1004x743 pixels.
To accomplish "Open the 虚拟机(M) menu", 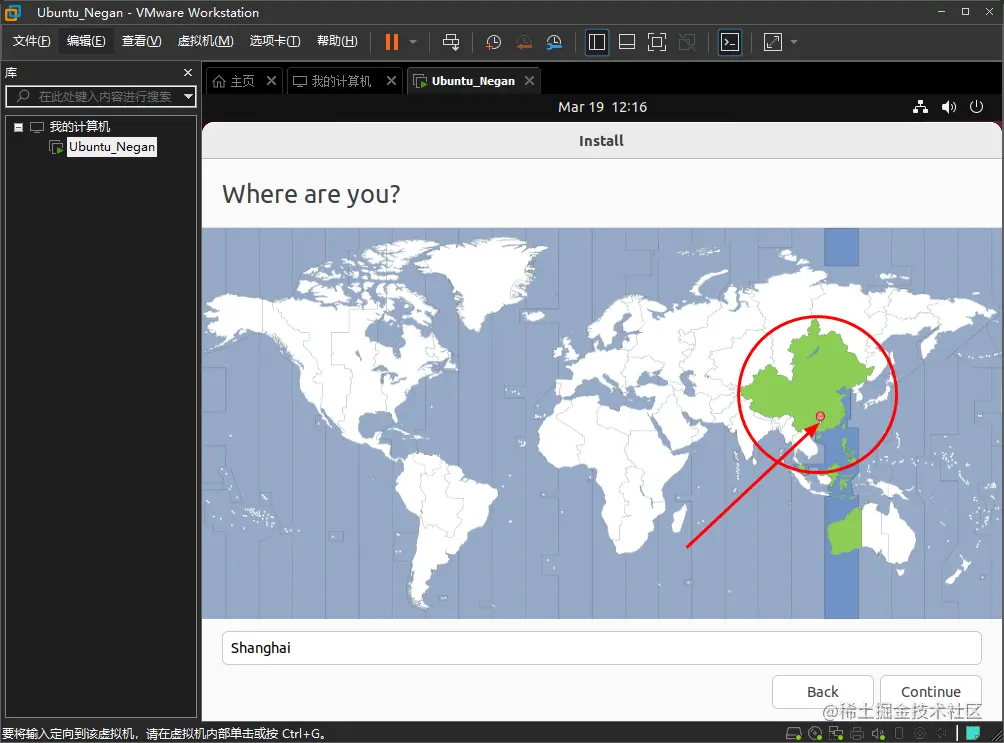I will [205, 41].
